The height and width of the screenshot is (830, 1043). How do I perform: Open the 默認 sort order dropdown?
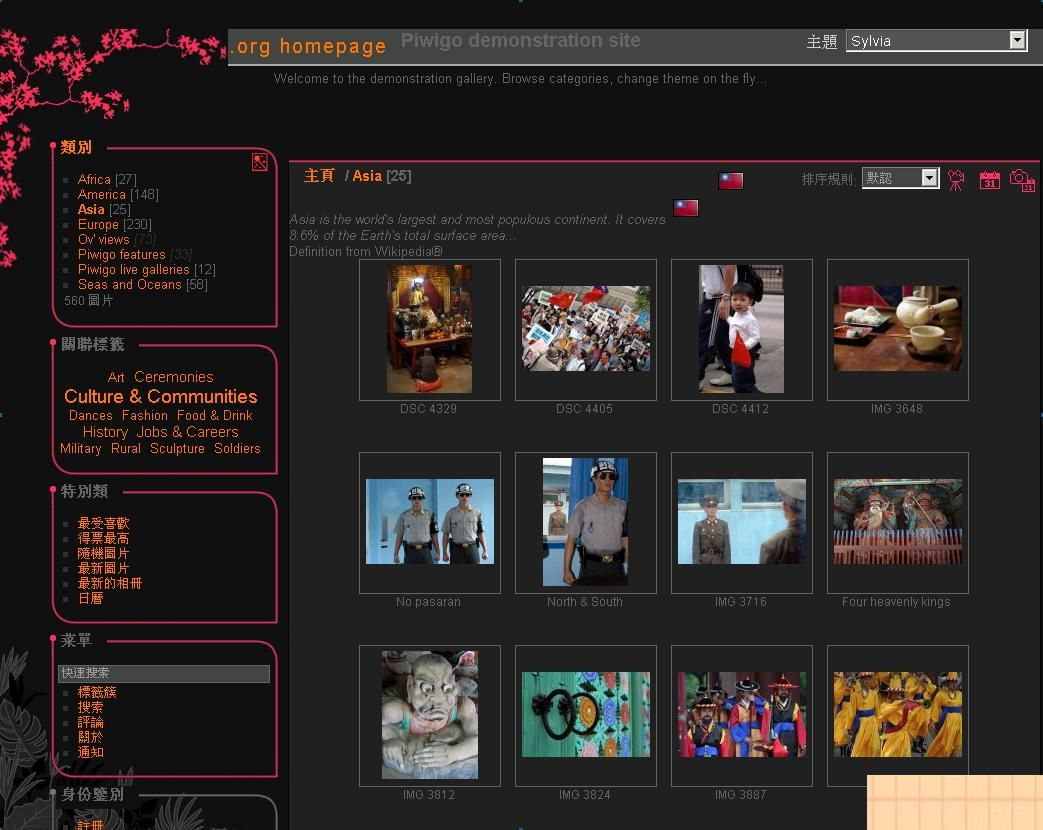[899, 177]
